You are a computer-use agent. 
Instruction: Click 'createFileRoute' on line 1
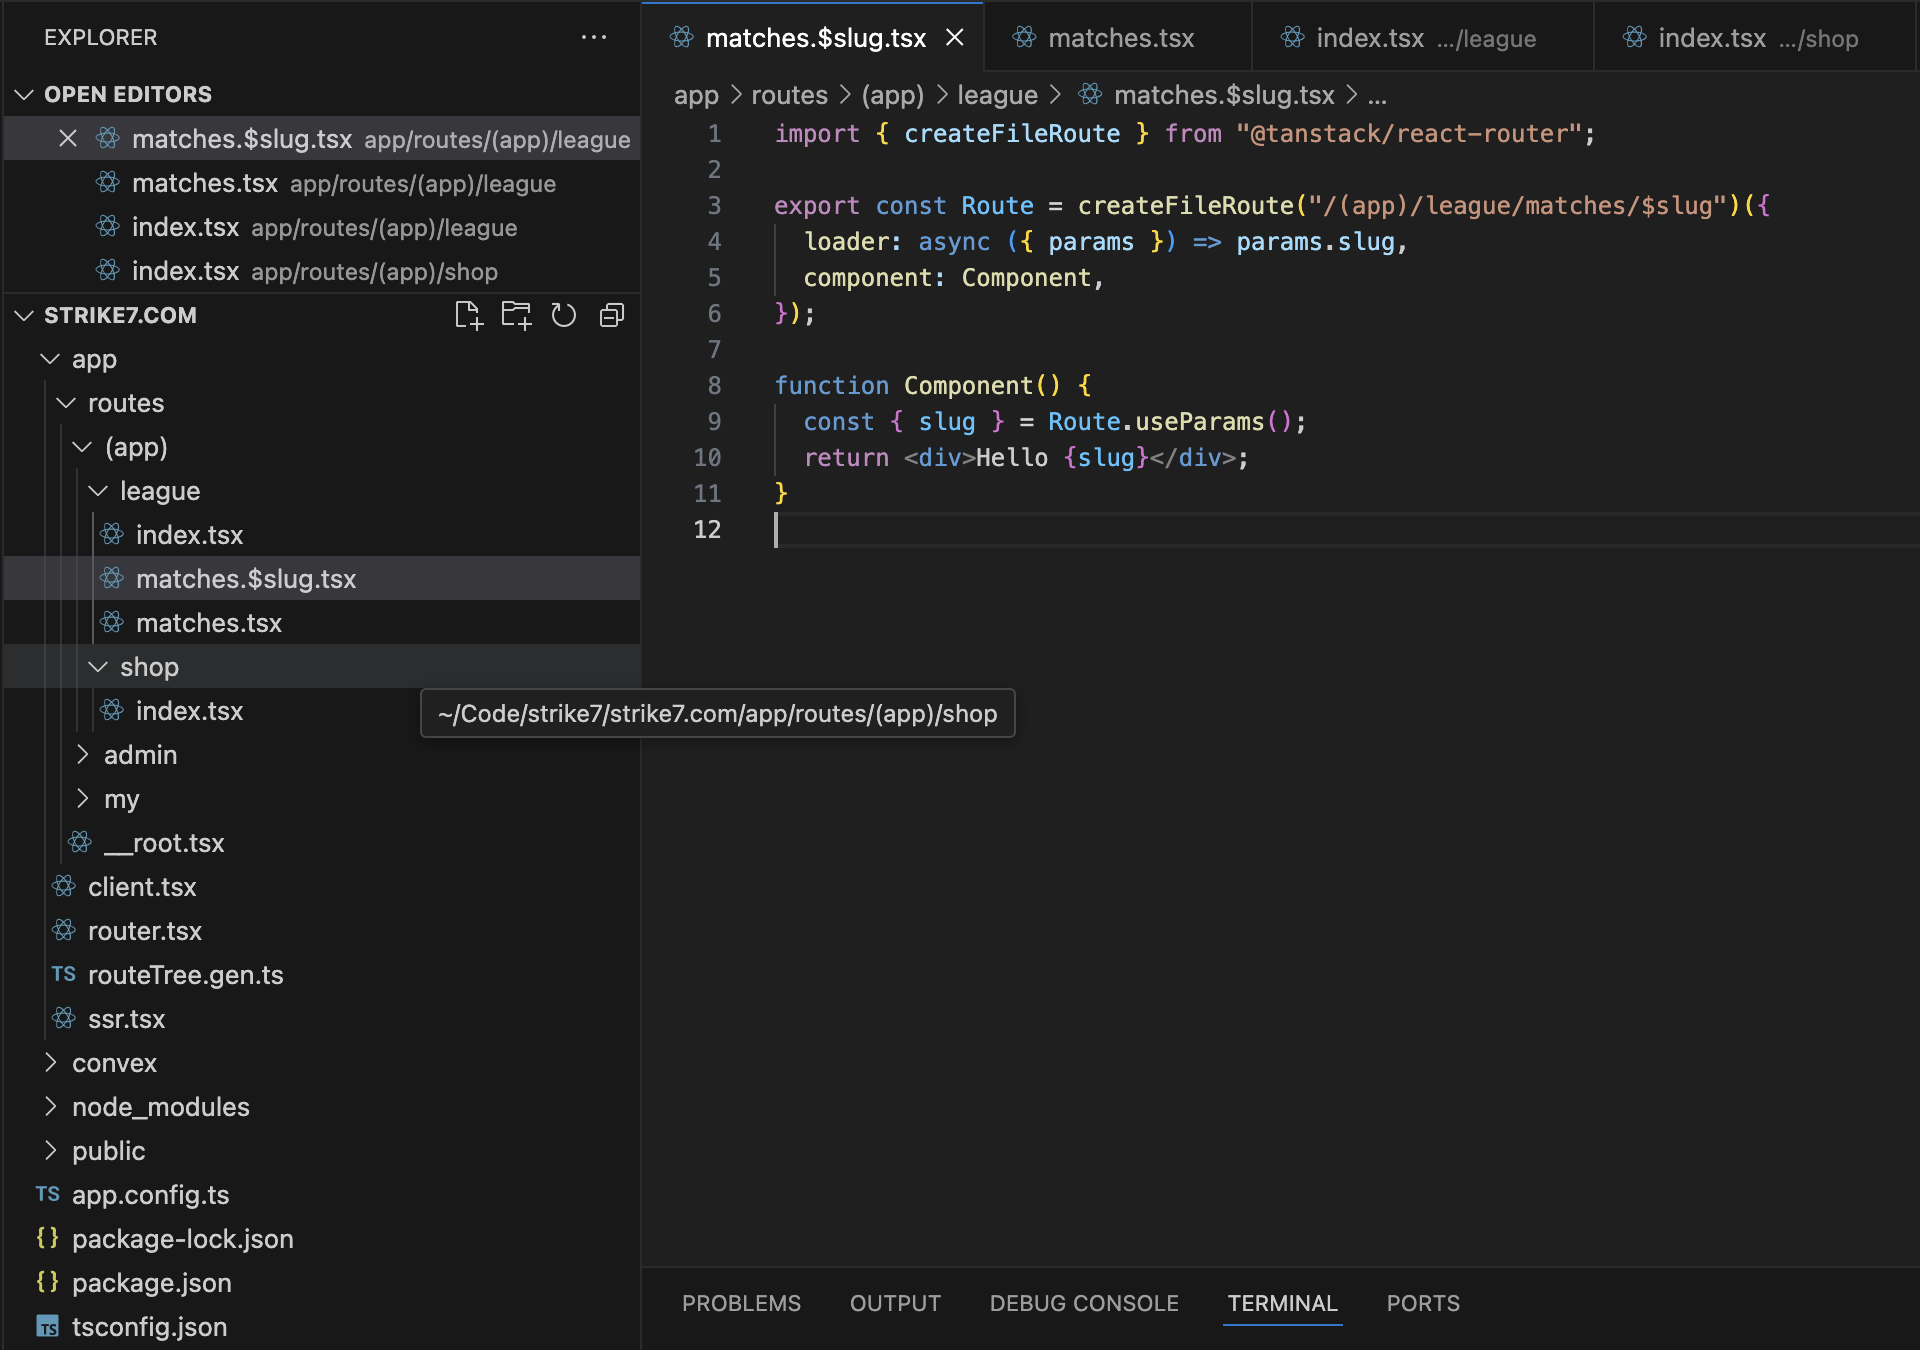point(1012,133)
